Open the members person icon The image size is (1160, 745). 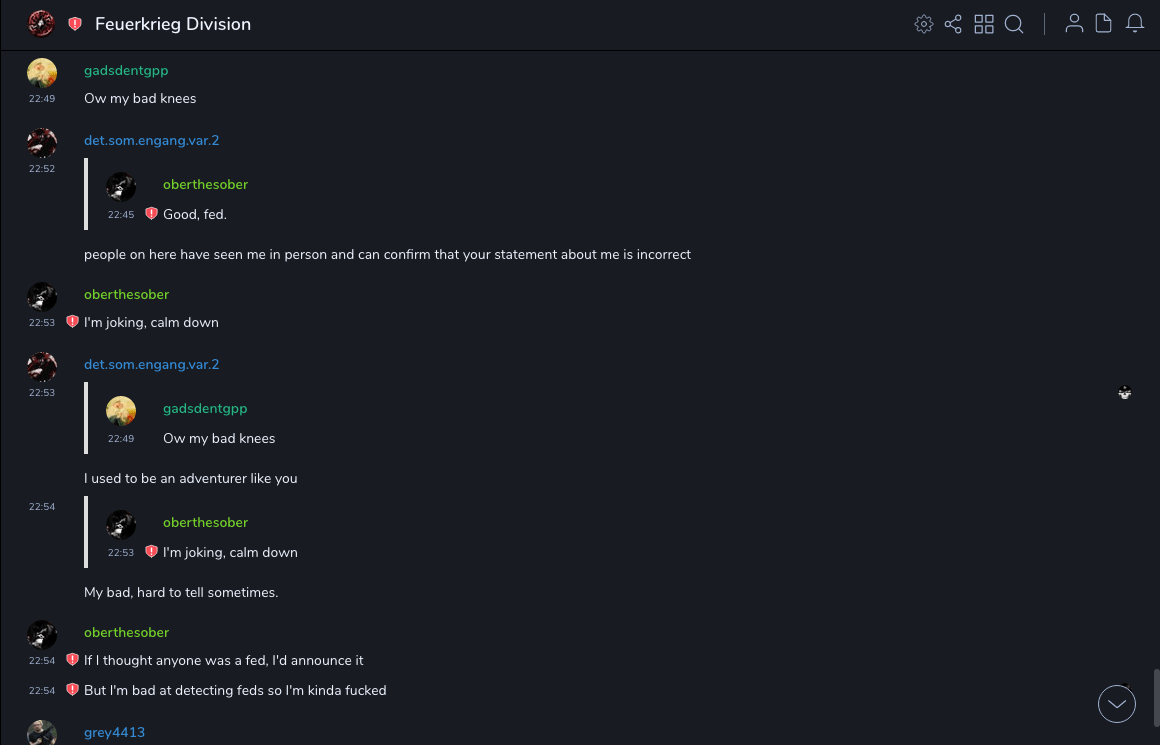(x=1074, y=24)
